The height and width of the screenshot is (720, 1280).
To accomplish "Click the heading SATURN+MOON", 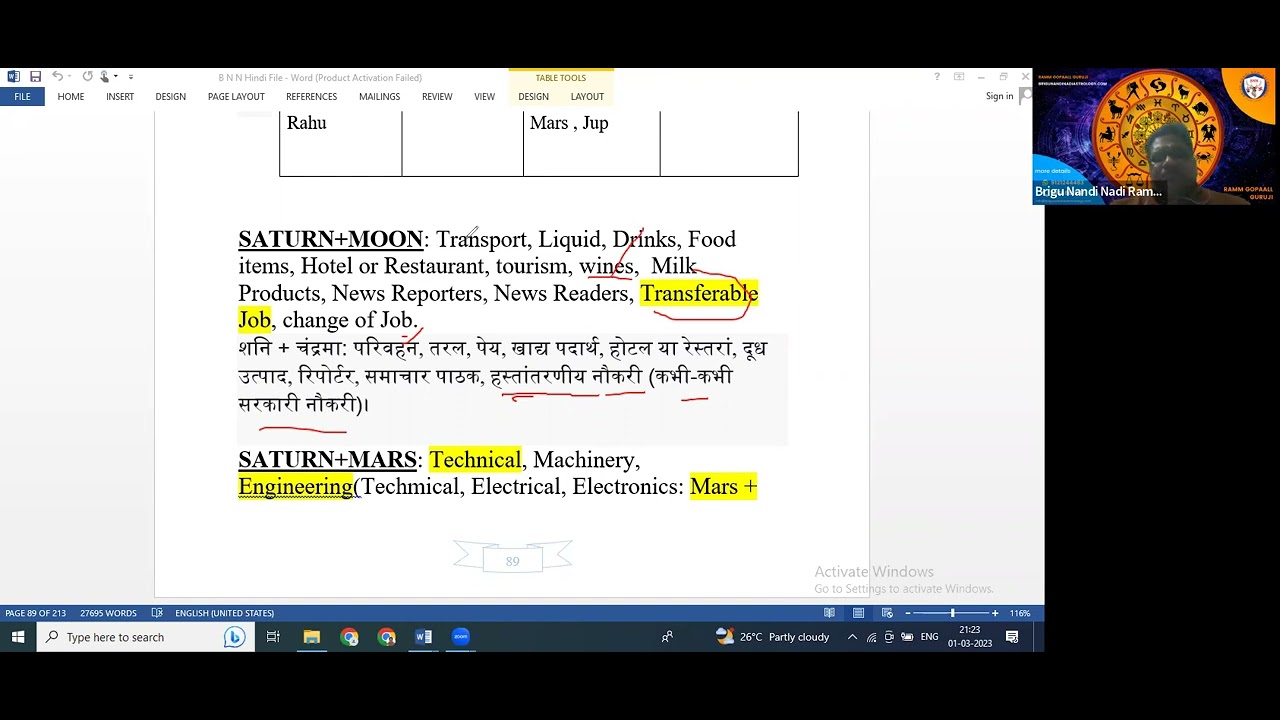I will [331, 239].
